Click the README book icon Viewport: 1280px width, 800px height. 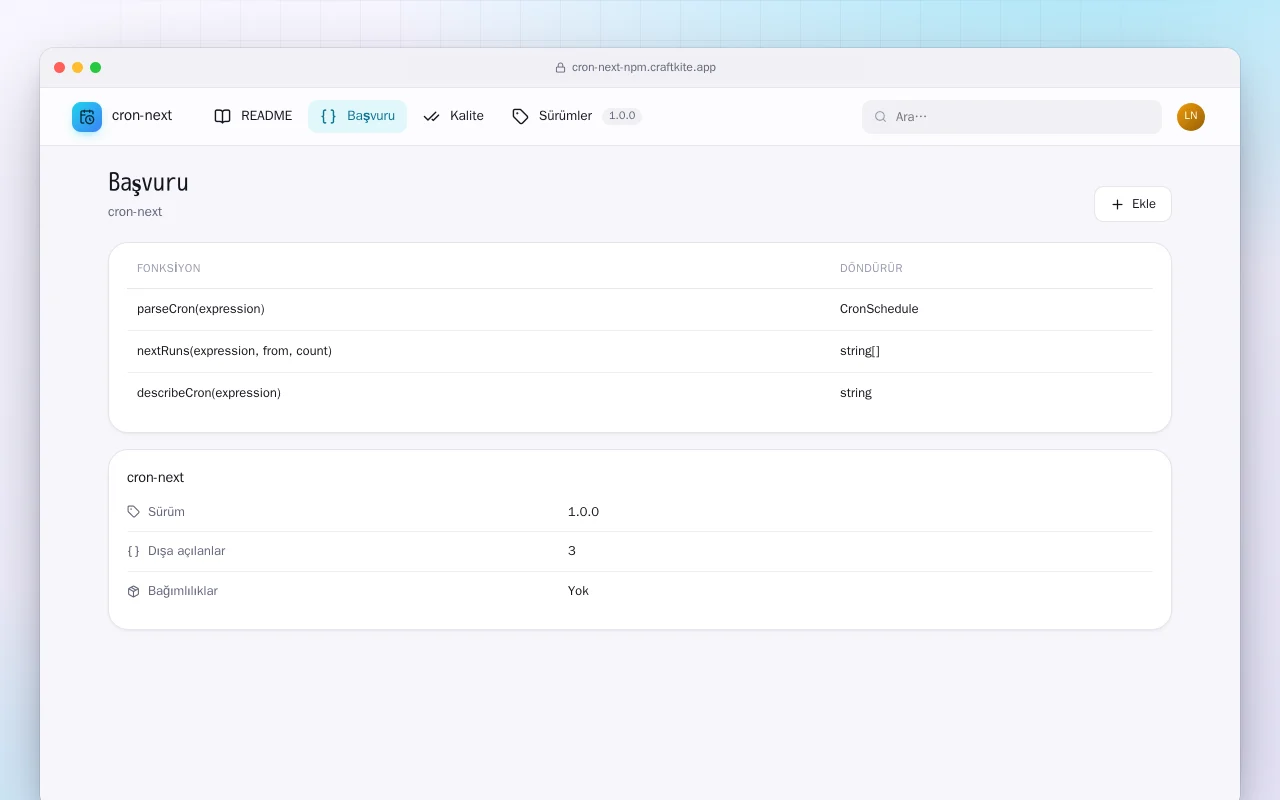pos(223,116)
